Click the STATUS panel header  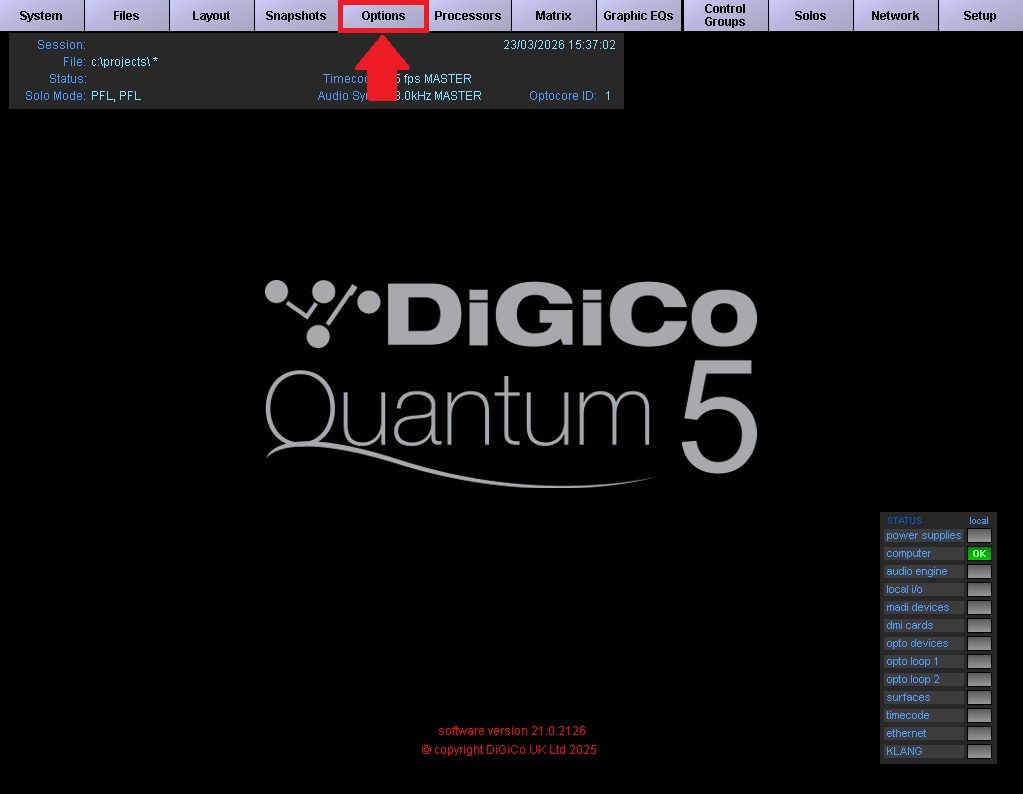tap(904, 521)
